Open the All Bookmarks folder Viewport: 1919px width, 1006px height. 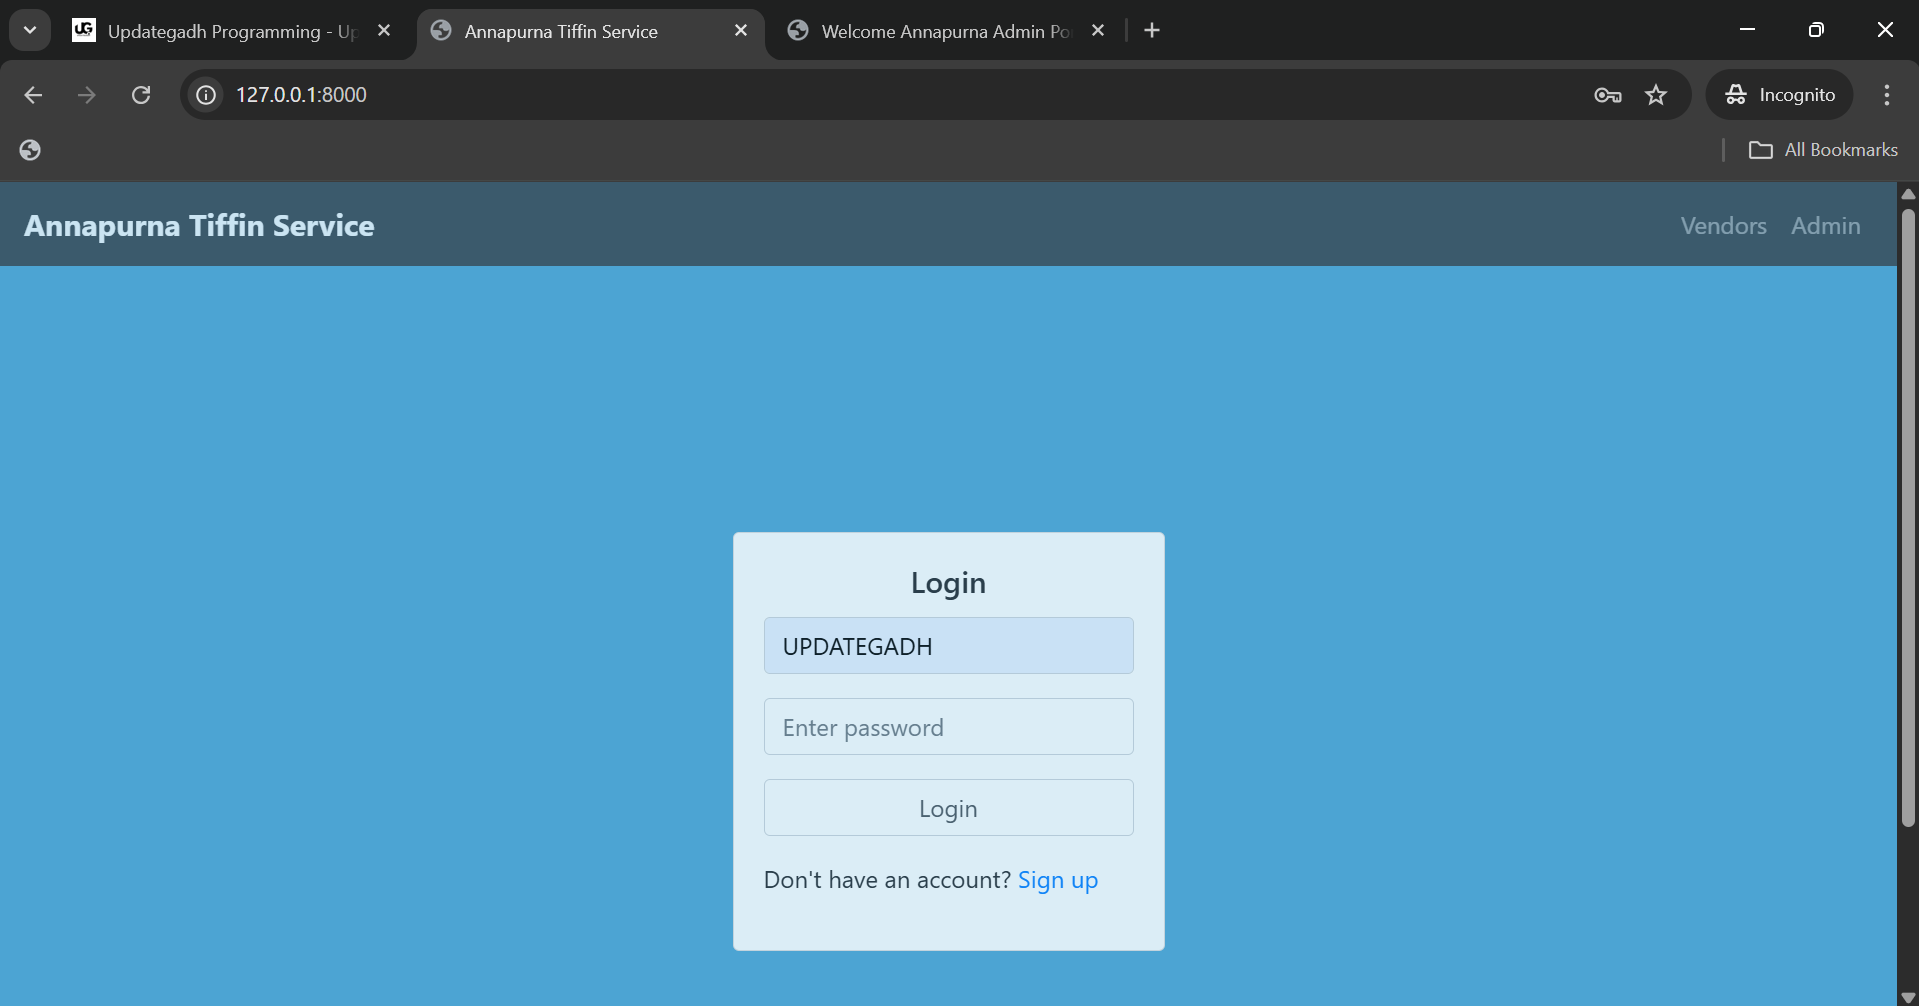1823,150
